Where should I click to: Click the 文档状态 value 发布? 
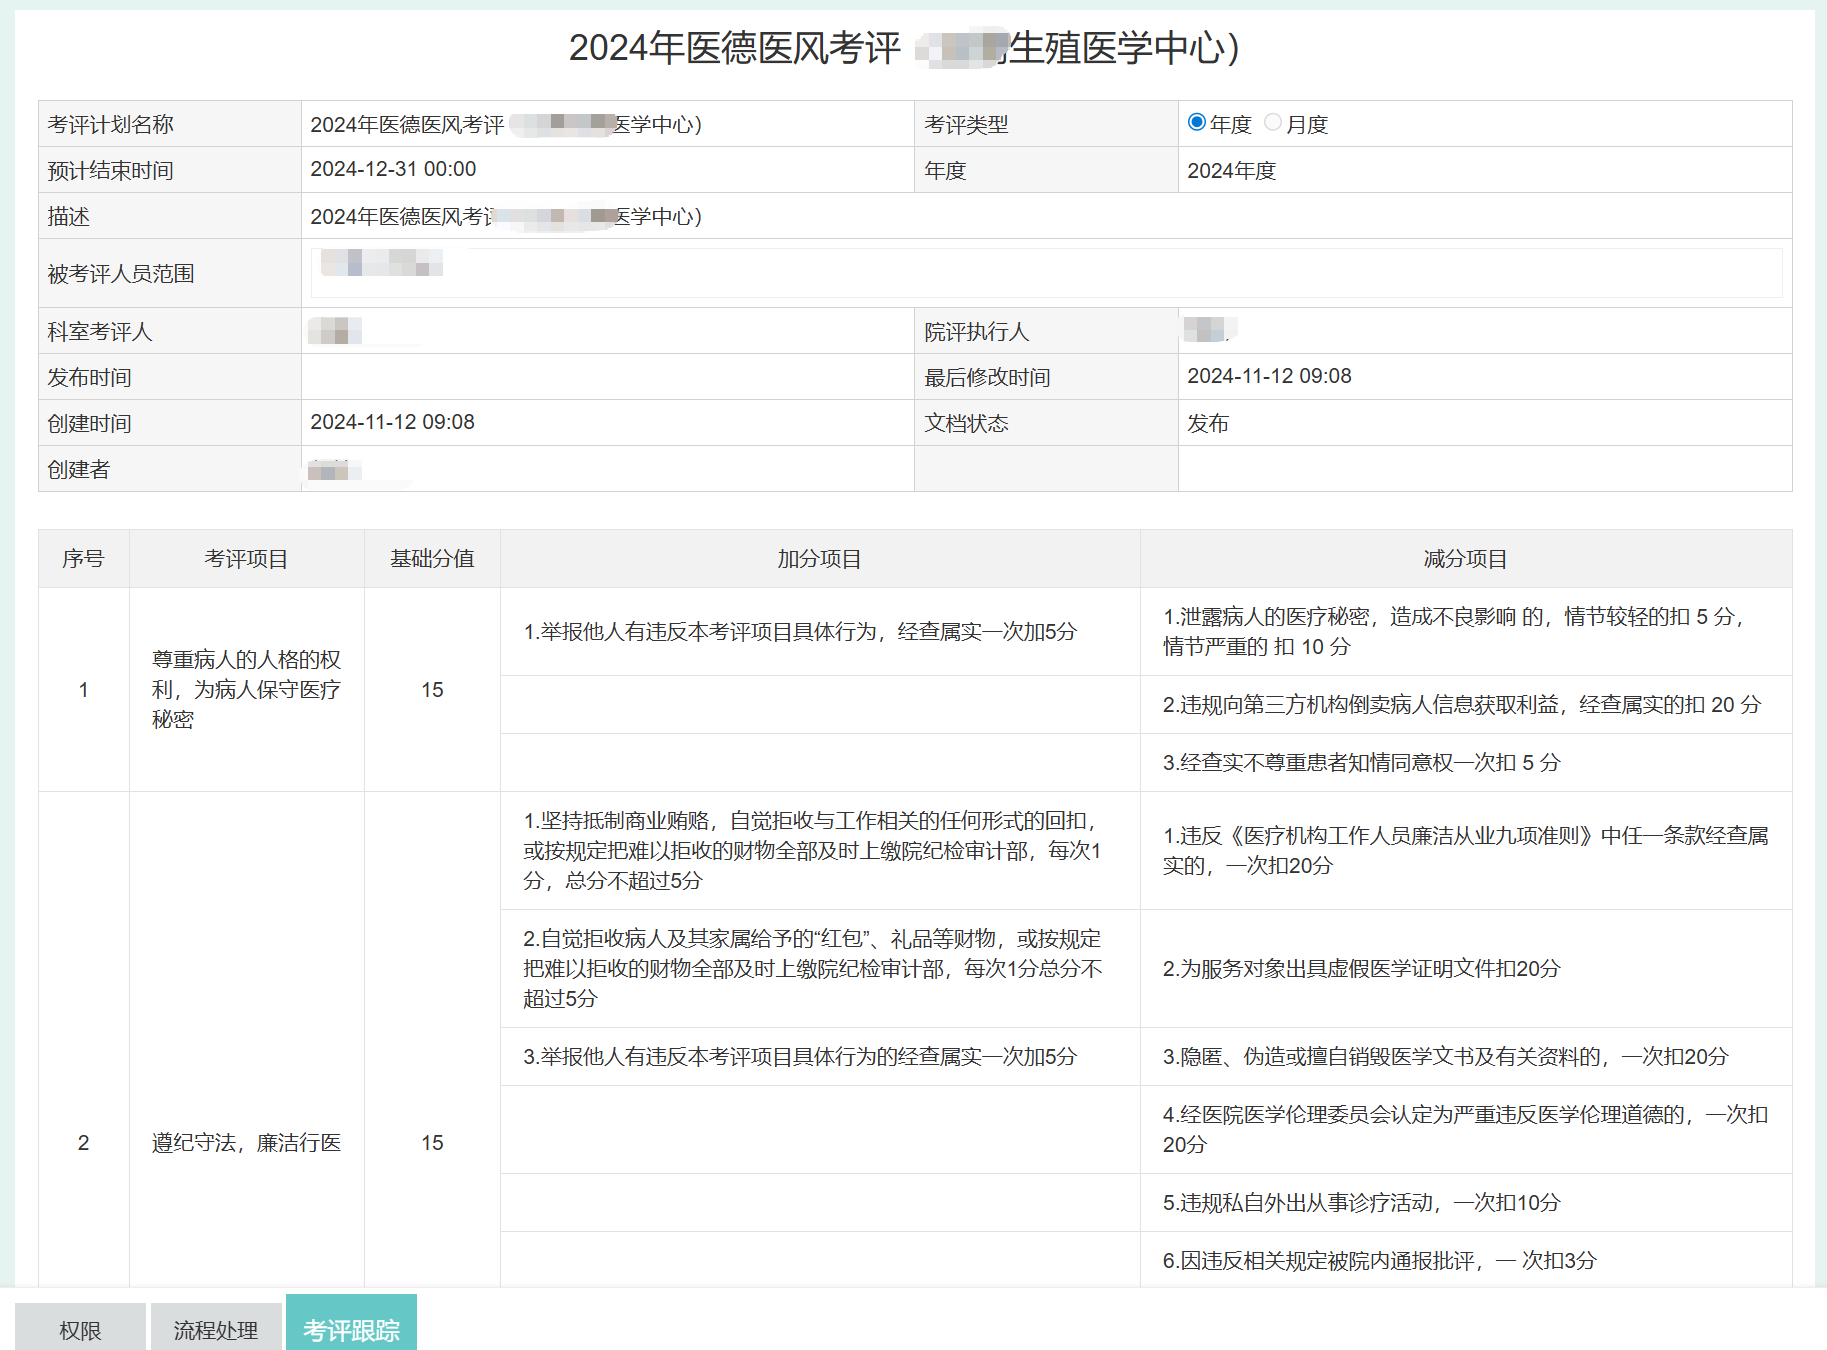coord(1208,423)
